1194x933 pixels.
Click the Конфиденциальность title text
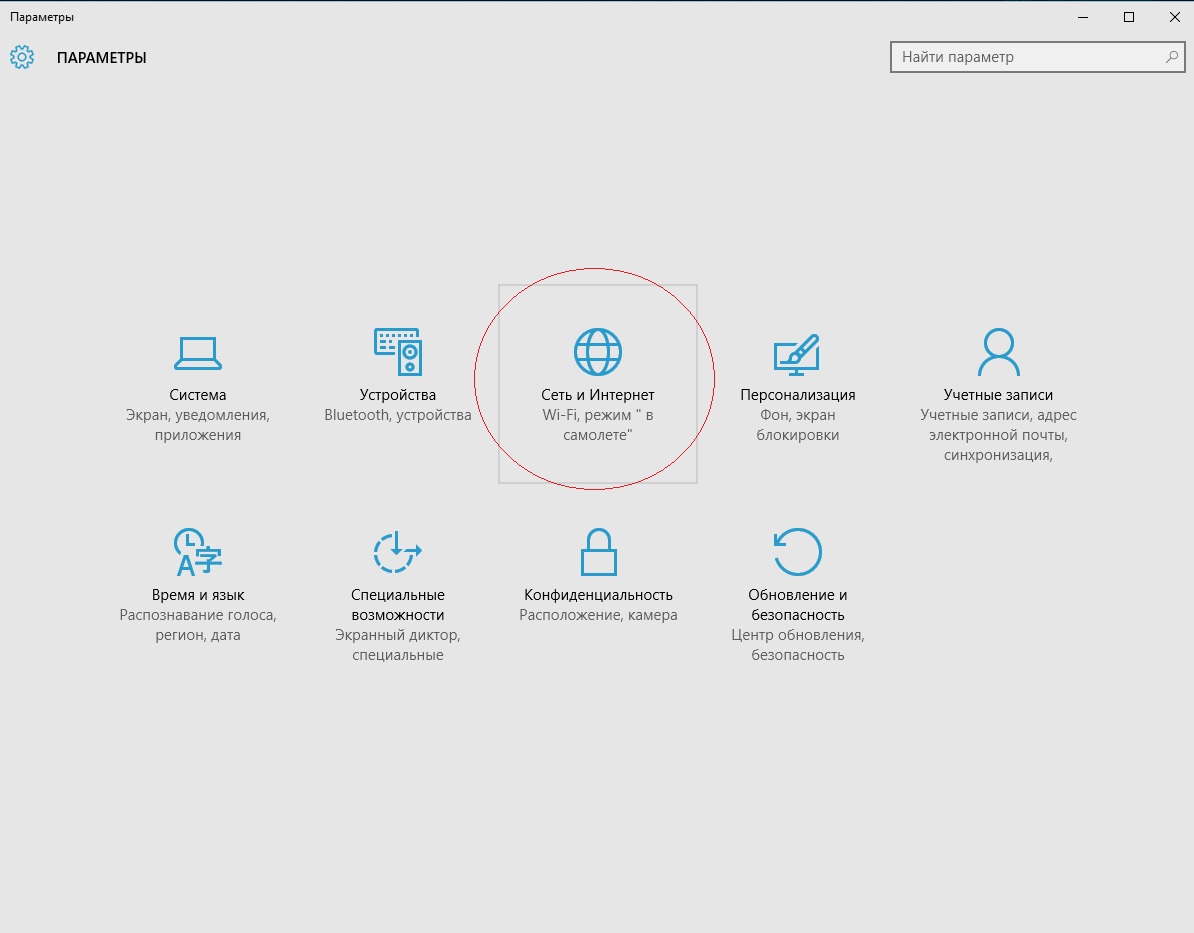click(x=598, y=595)
